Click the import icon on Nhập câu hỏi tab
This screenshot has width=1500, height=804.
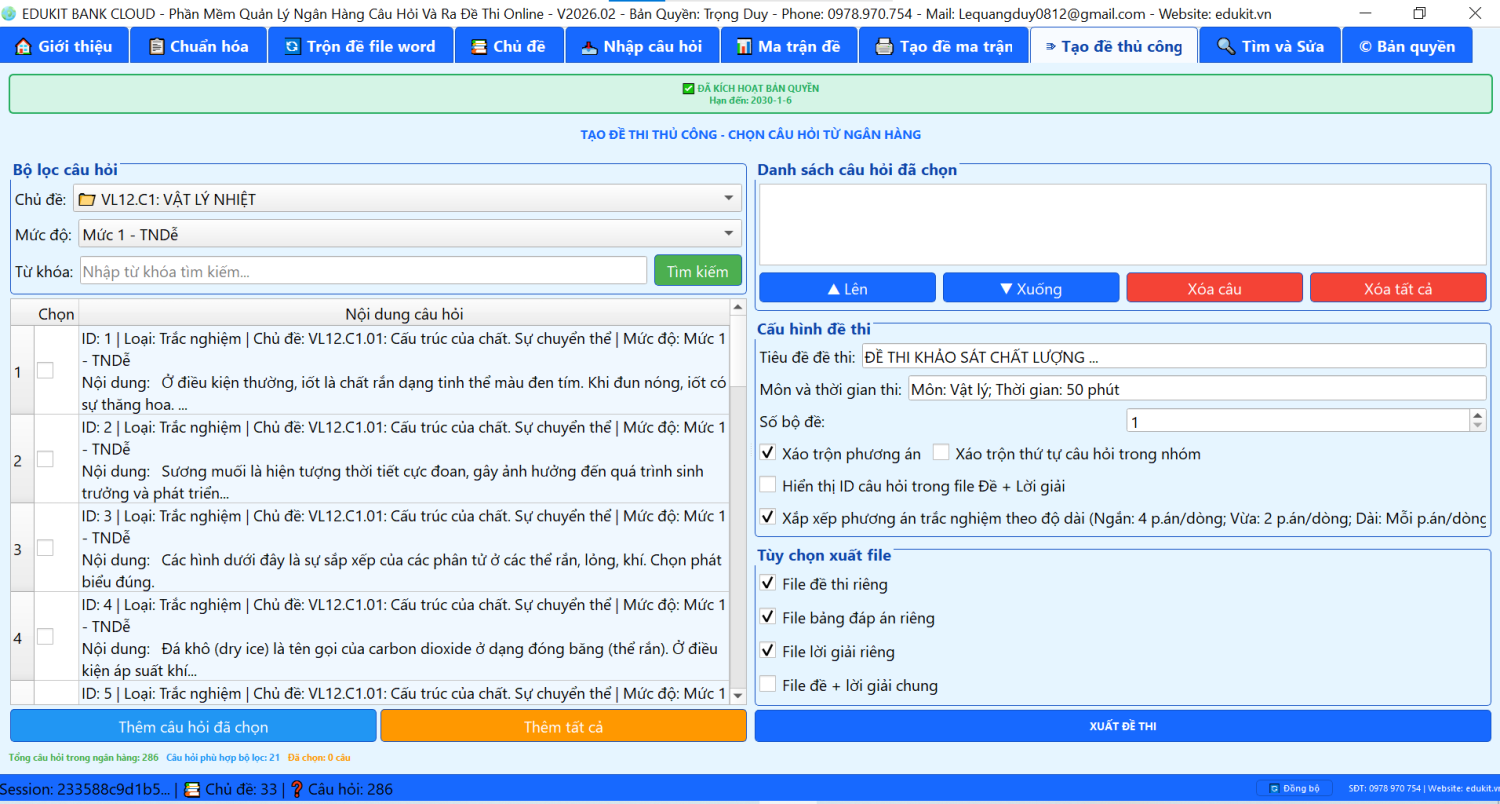click(x=589, y=47)
